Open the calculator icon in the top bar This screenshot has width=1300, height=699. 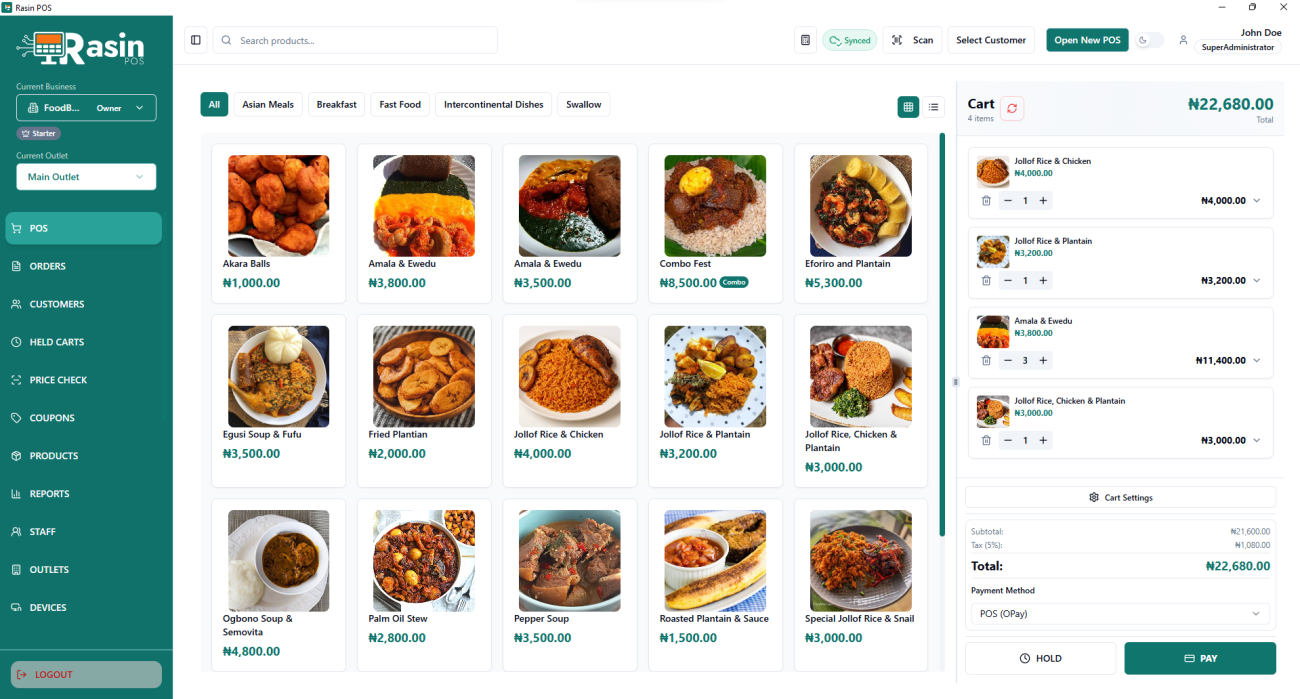click(806, 40)
